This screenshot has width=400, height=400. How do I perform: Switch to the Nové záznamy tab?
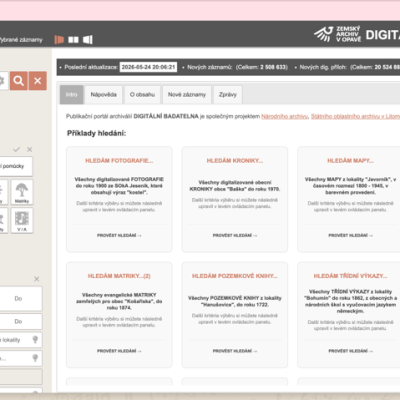click(187, 95)
